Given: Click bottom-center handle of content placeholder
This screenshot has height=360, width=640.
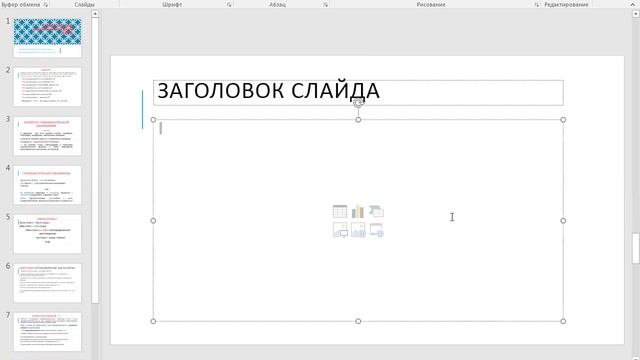Looking at the screenshot, I should pos(358,321).
